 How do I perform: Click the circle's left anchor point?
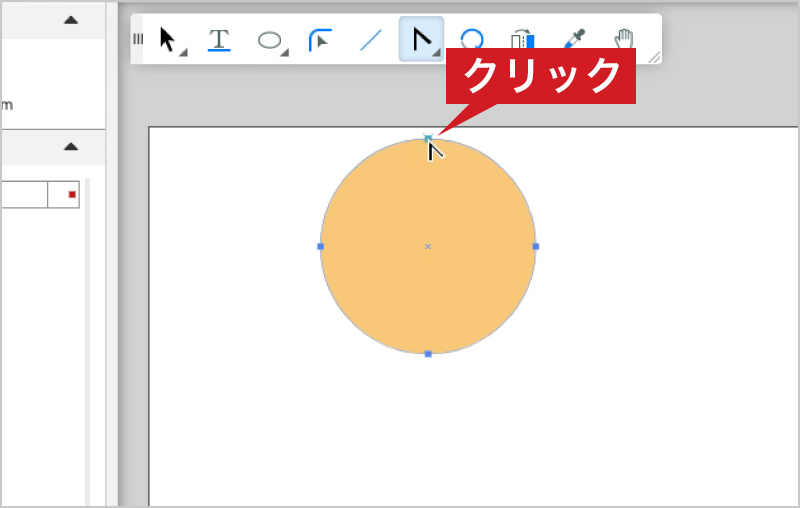pyautogui.click(x=320, y=246)
